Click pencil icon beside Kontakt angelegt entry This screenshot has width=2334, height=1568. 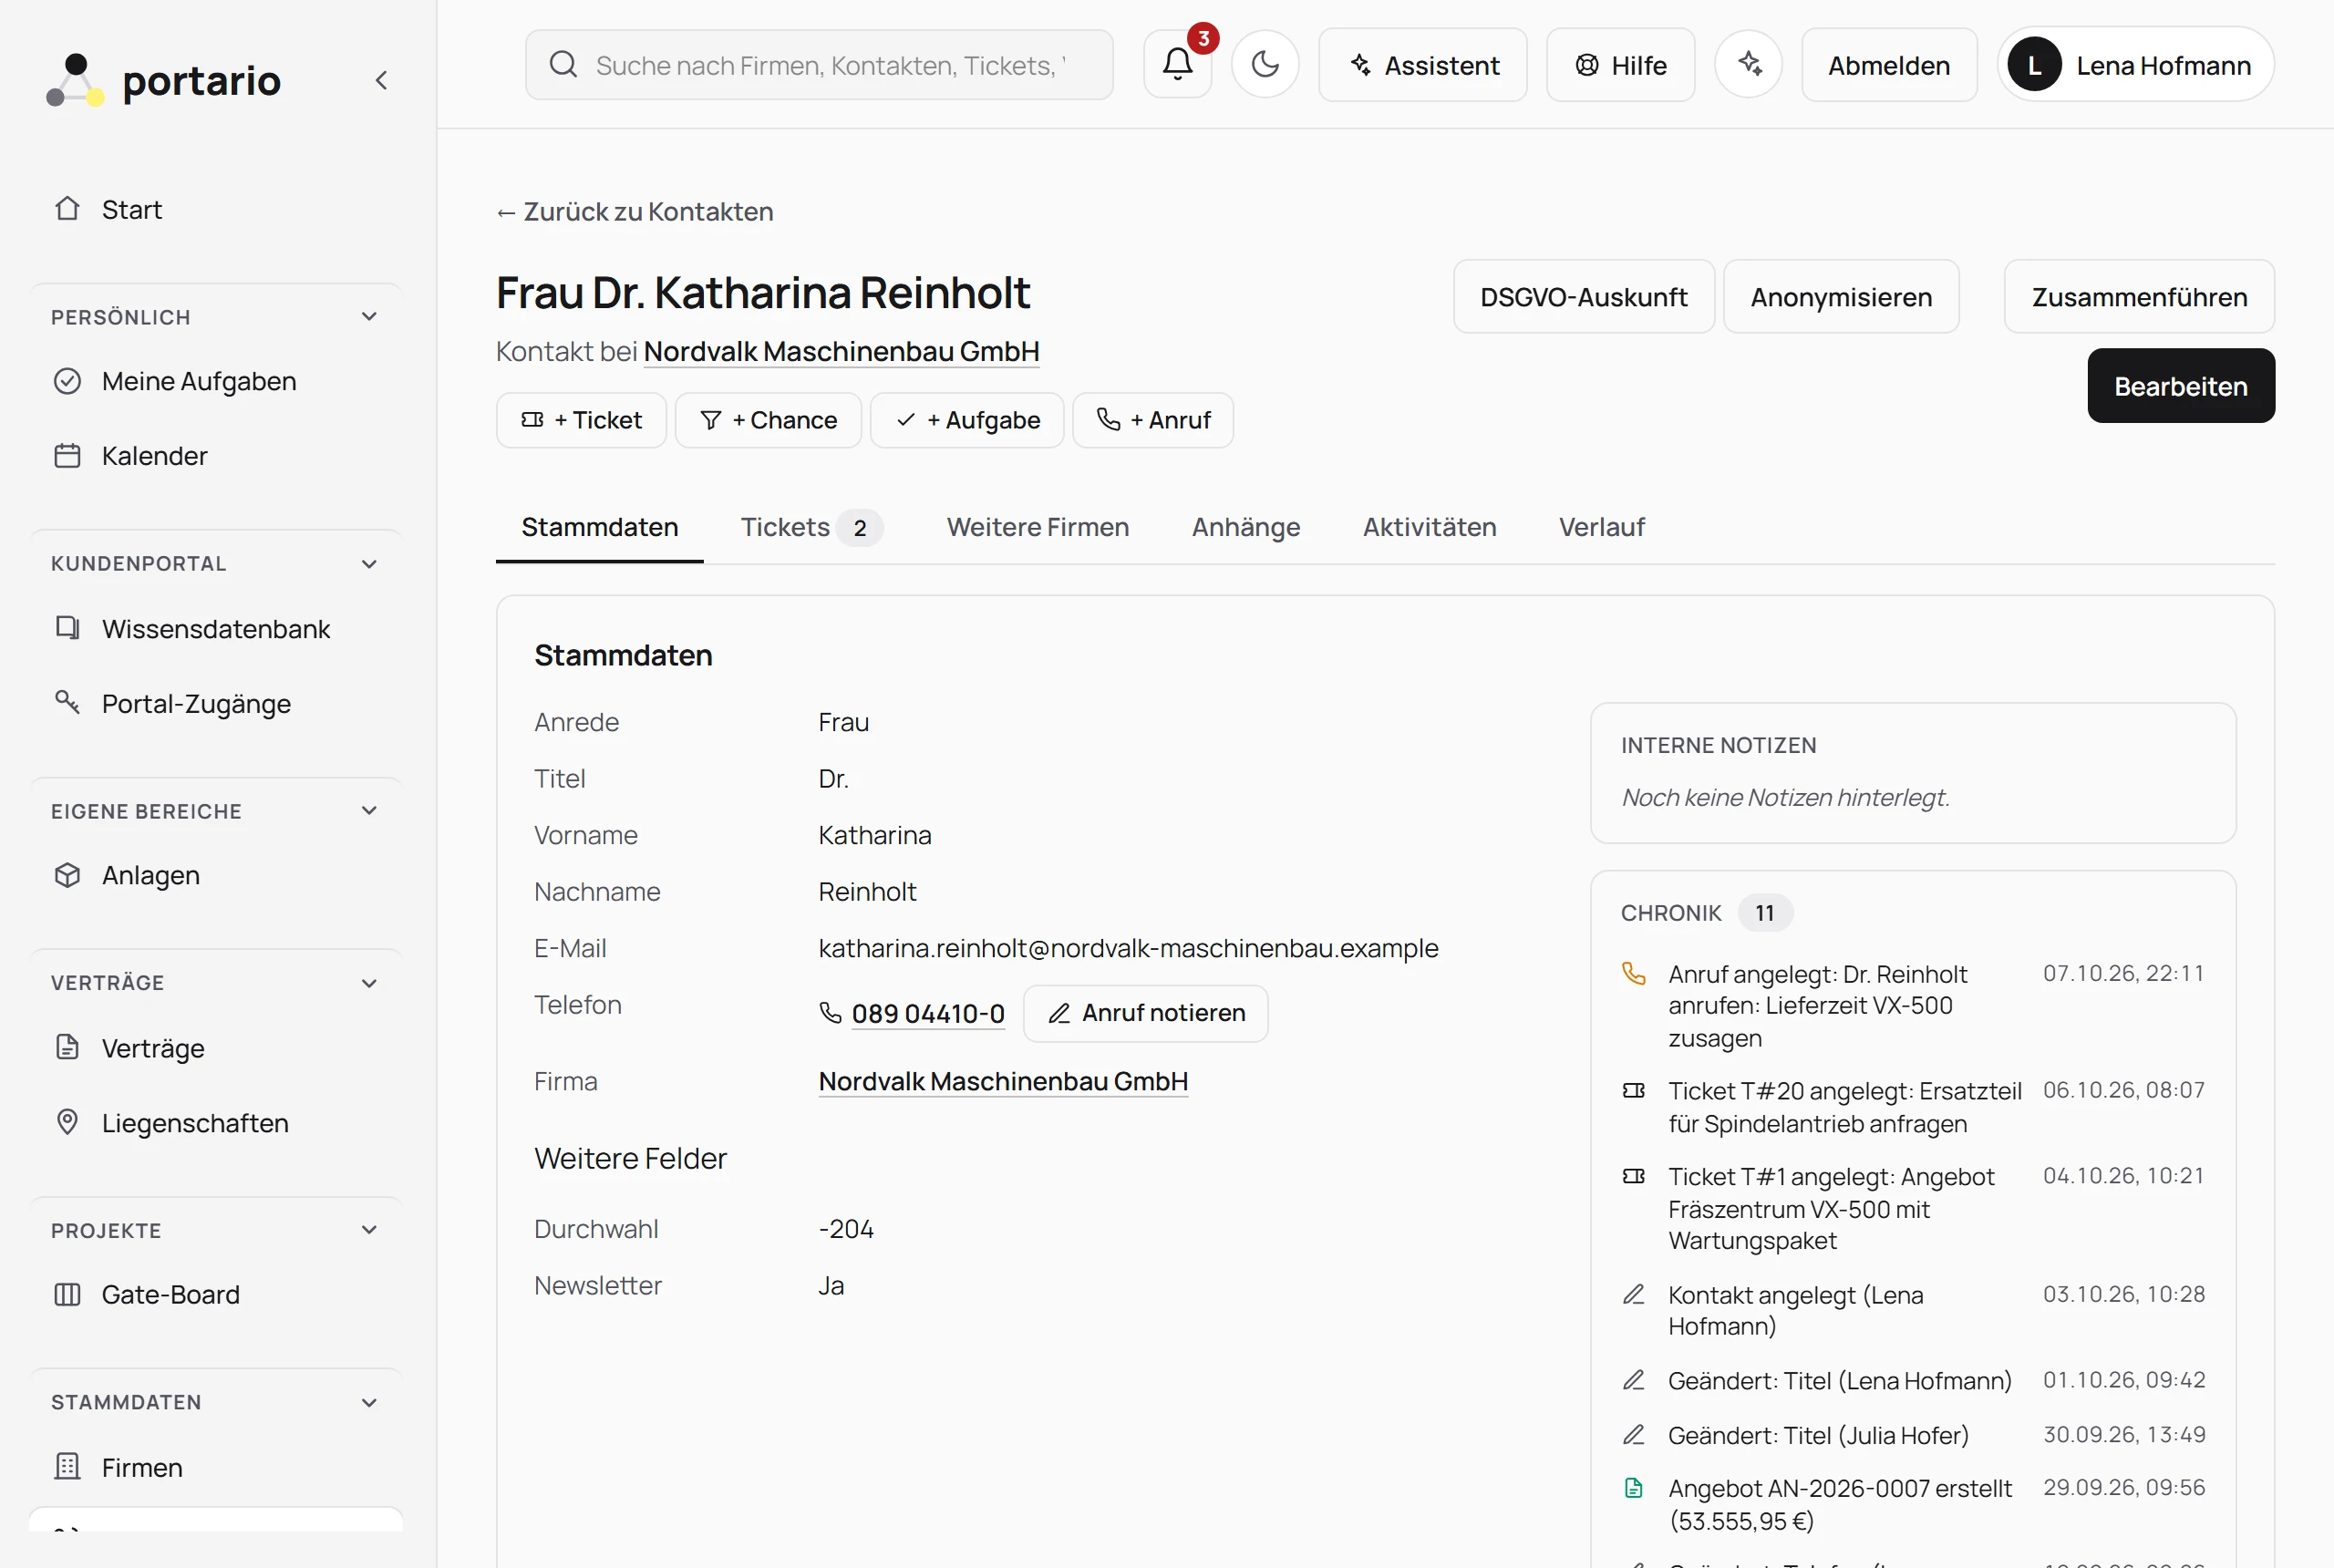point(1633,1294)
